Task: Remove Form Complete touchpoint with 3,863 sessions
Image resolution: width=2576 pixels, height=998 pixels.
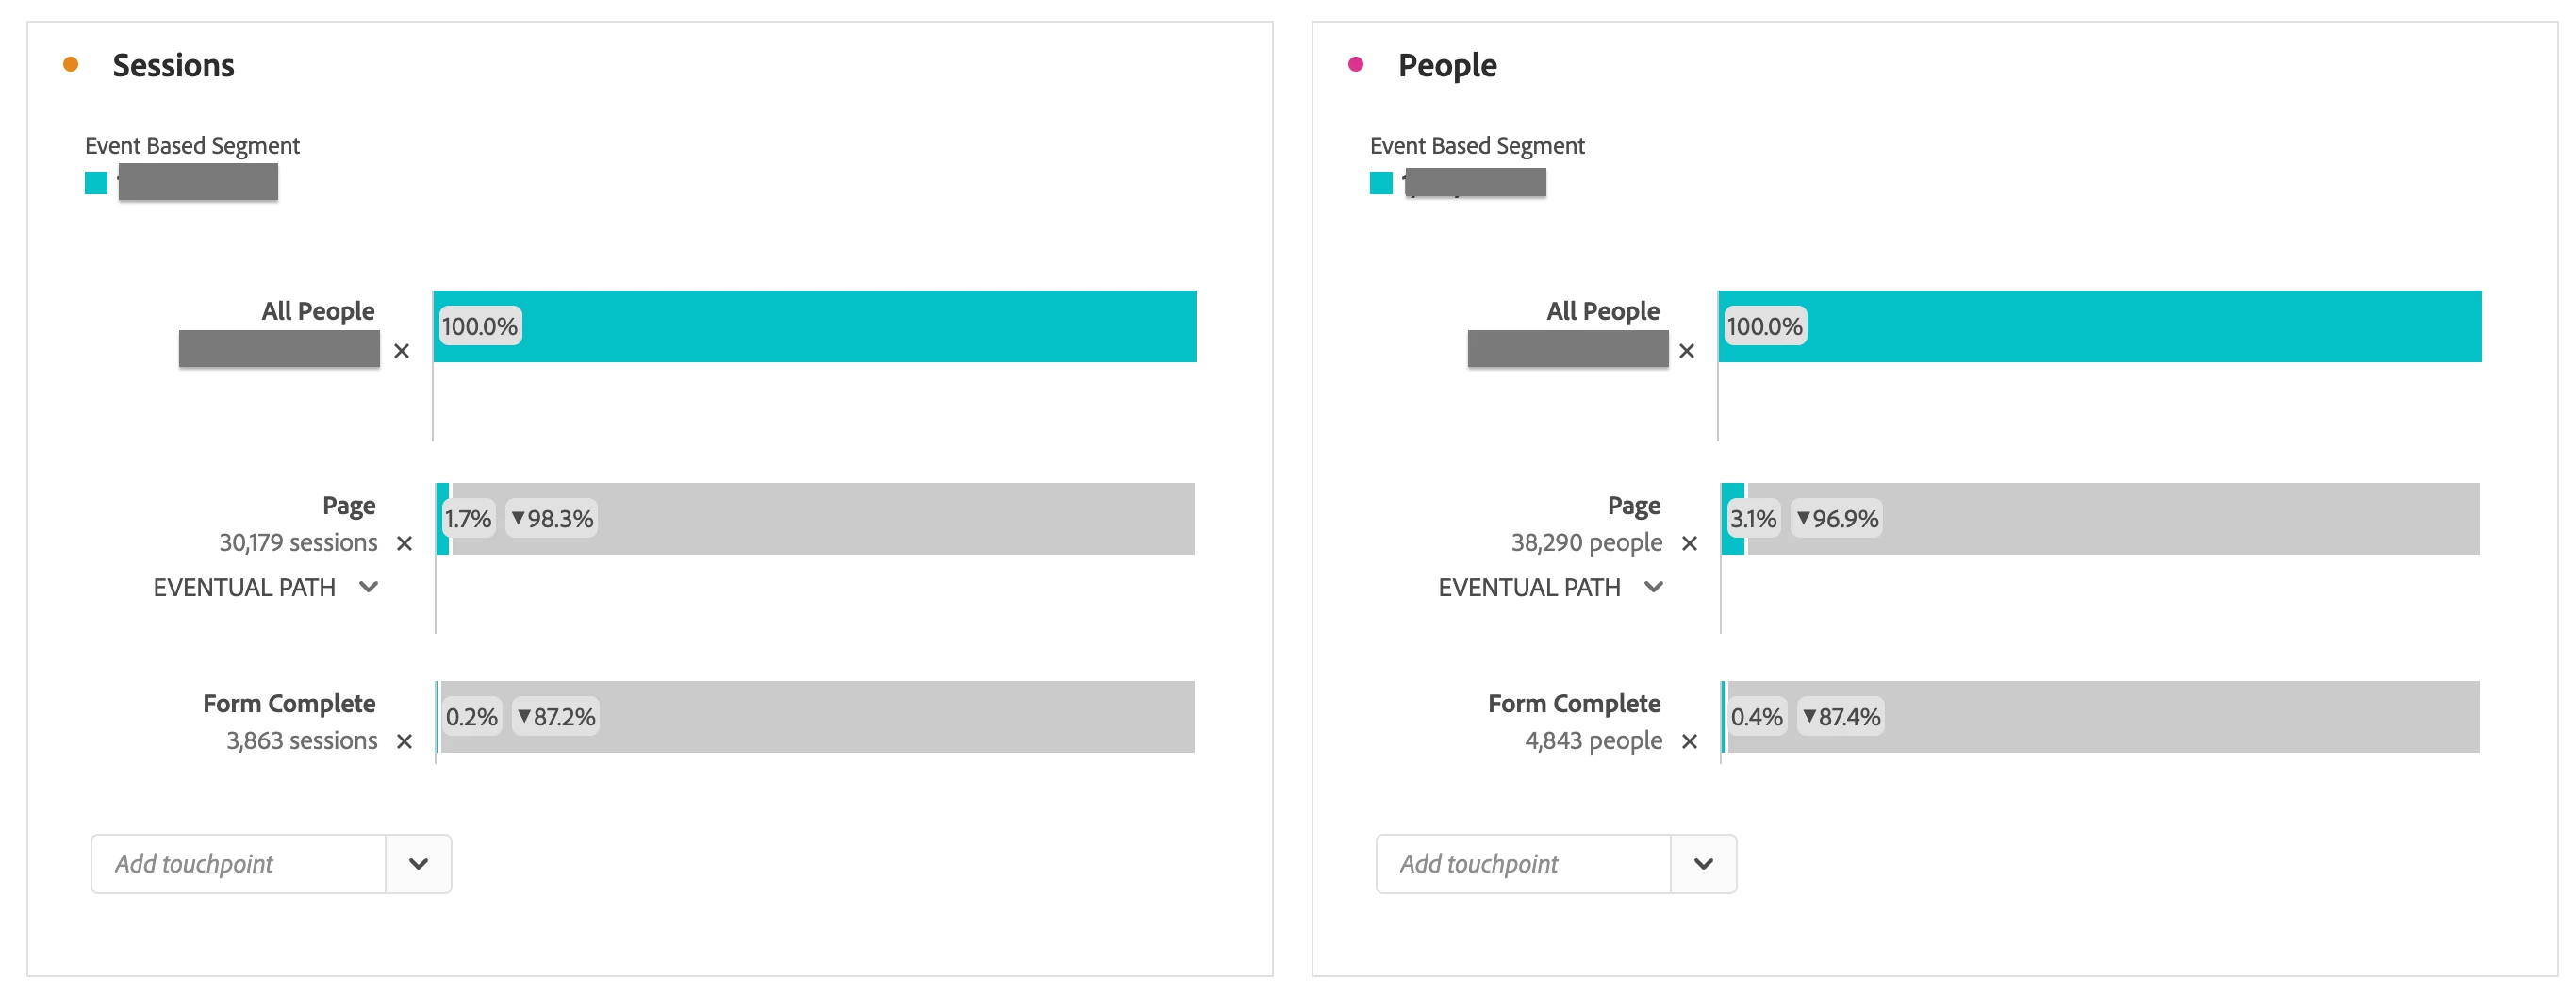Action: tap(404, 741)
